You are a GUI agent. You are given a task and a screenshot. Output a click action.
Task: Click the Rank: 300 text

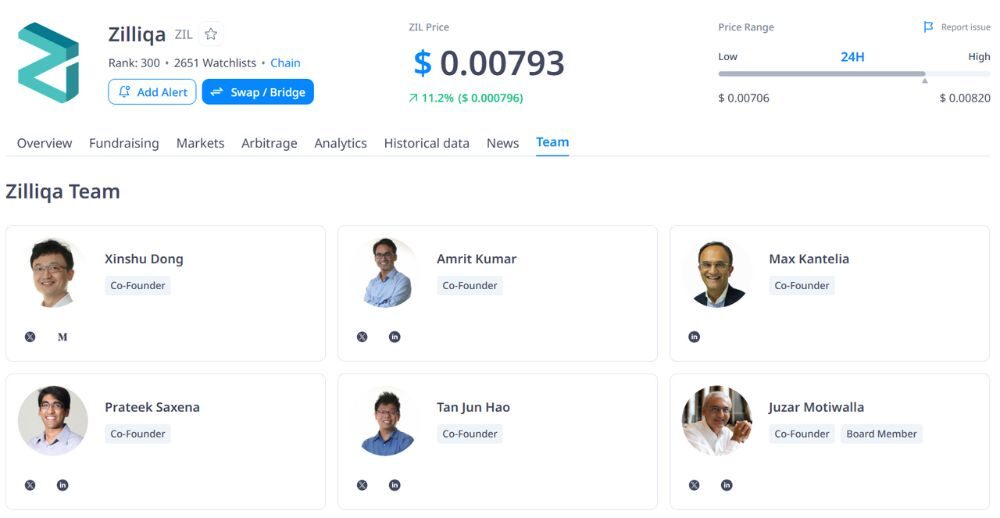(x=134, y=63)
